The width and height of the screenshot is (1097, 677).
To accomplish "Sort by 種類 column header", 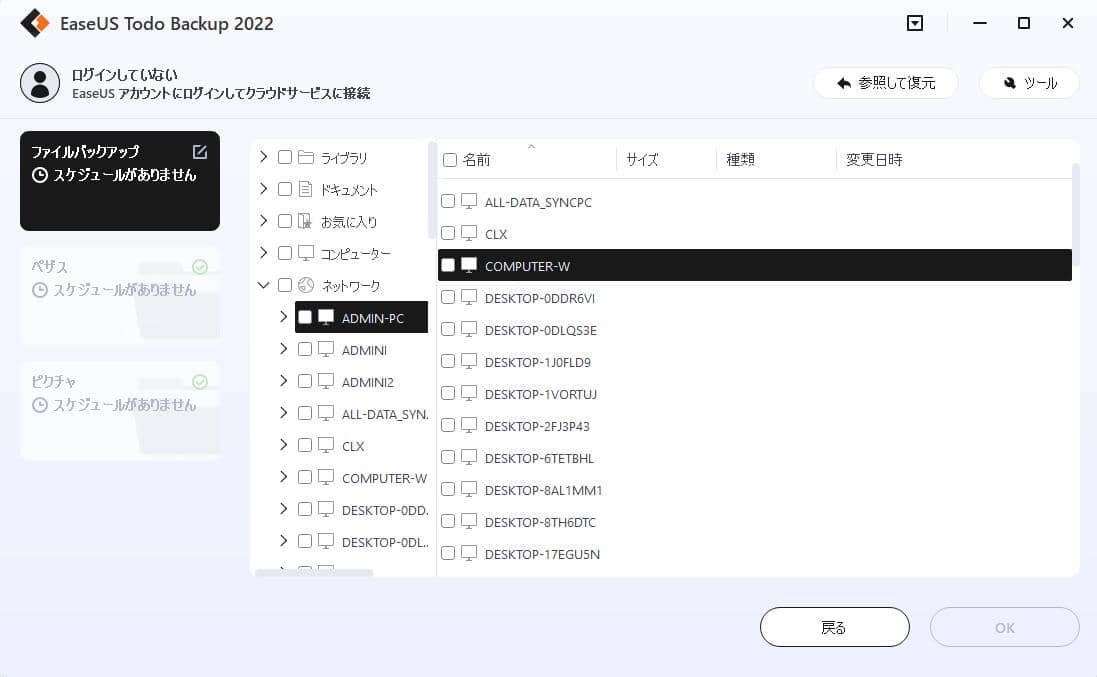I will tap(740, 160).
